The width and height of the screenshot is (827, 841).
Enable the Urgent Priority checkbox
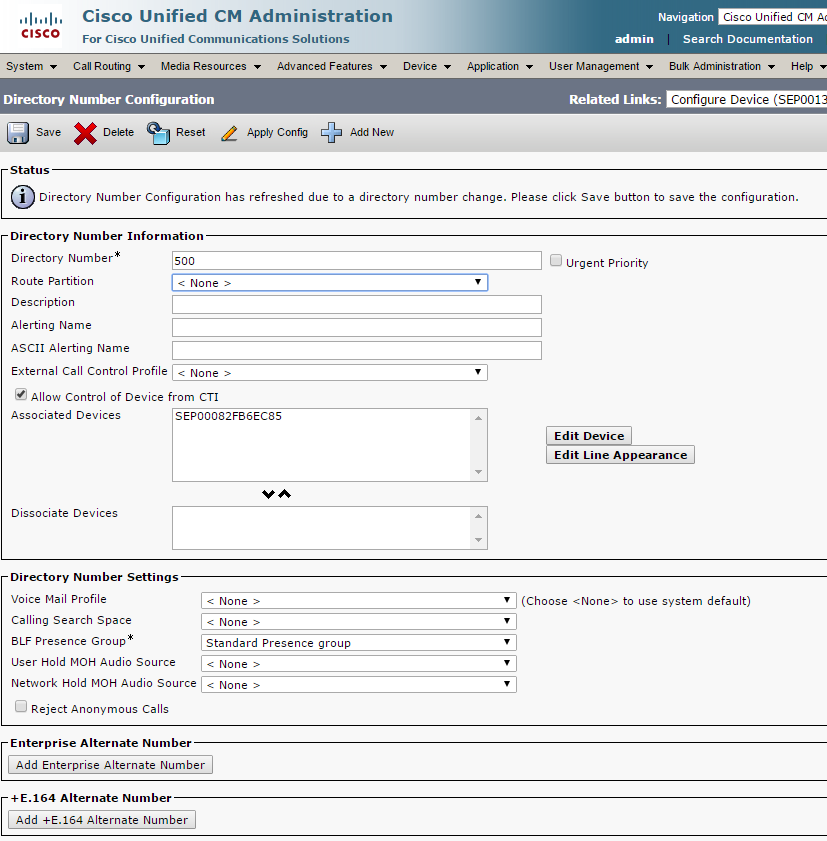click(x=556, y=261)
